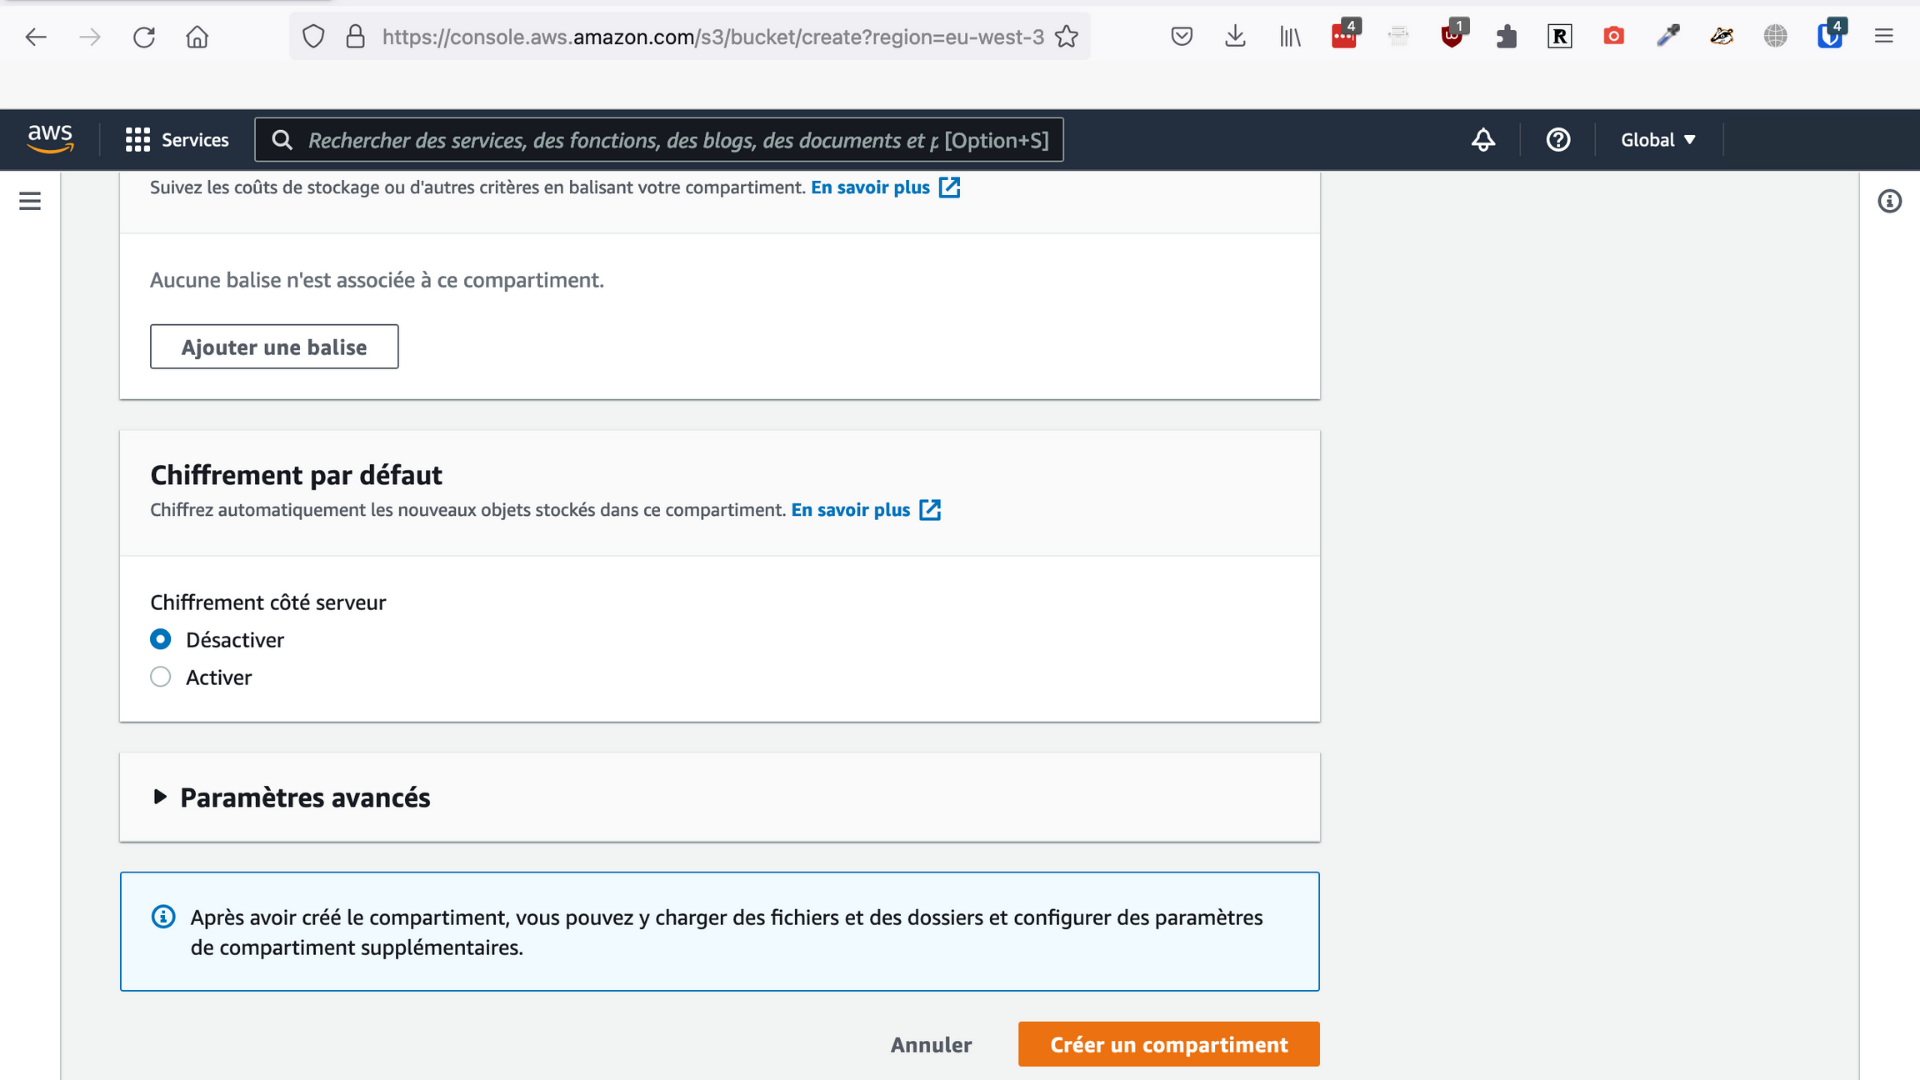The width and height of the screenshot is (1920, 1080).
Task: Open the Pocket save icon
Action: 1182,36
